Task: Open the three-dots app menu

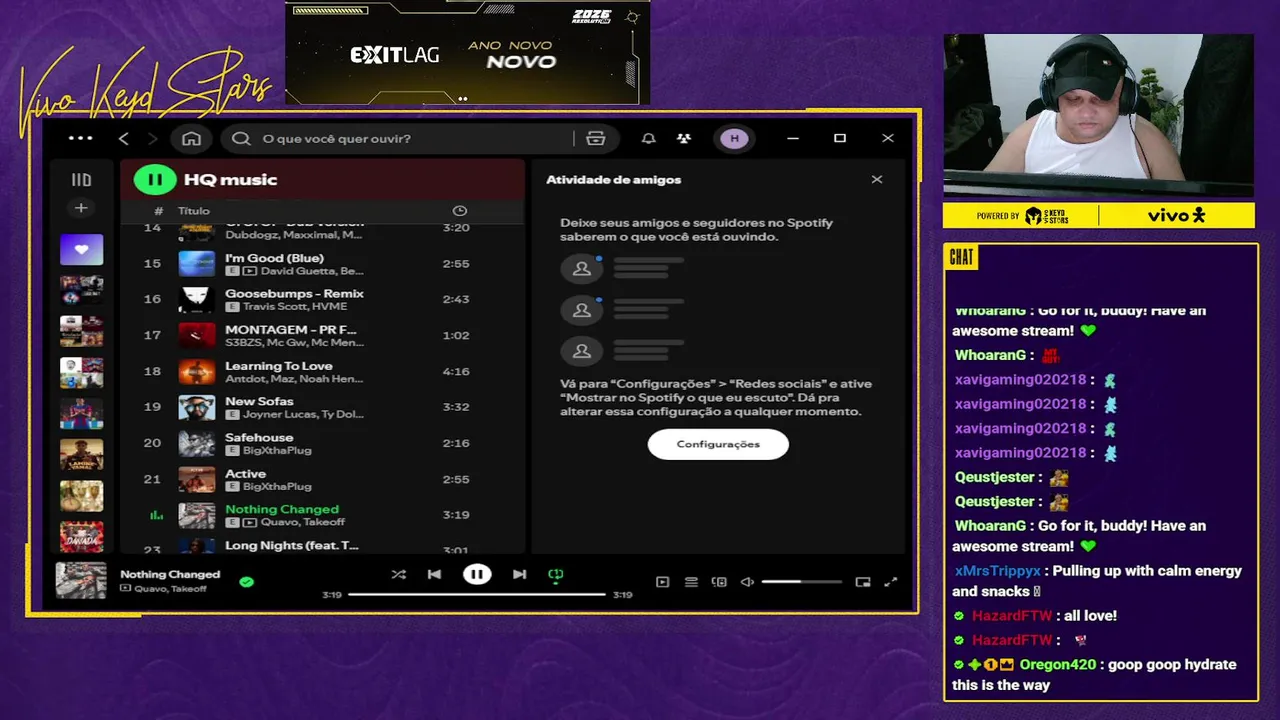Action: click(80, 139)
